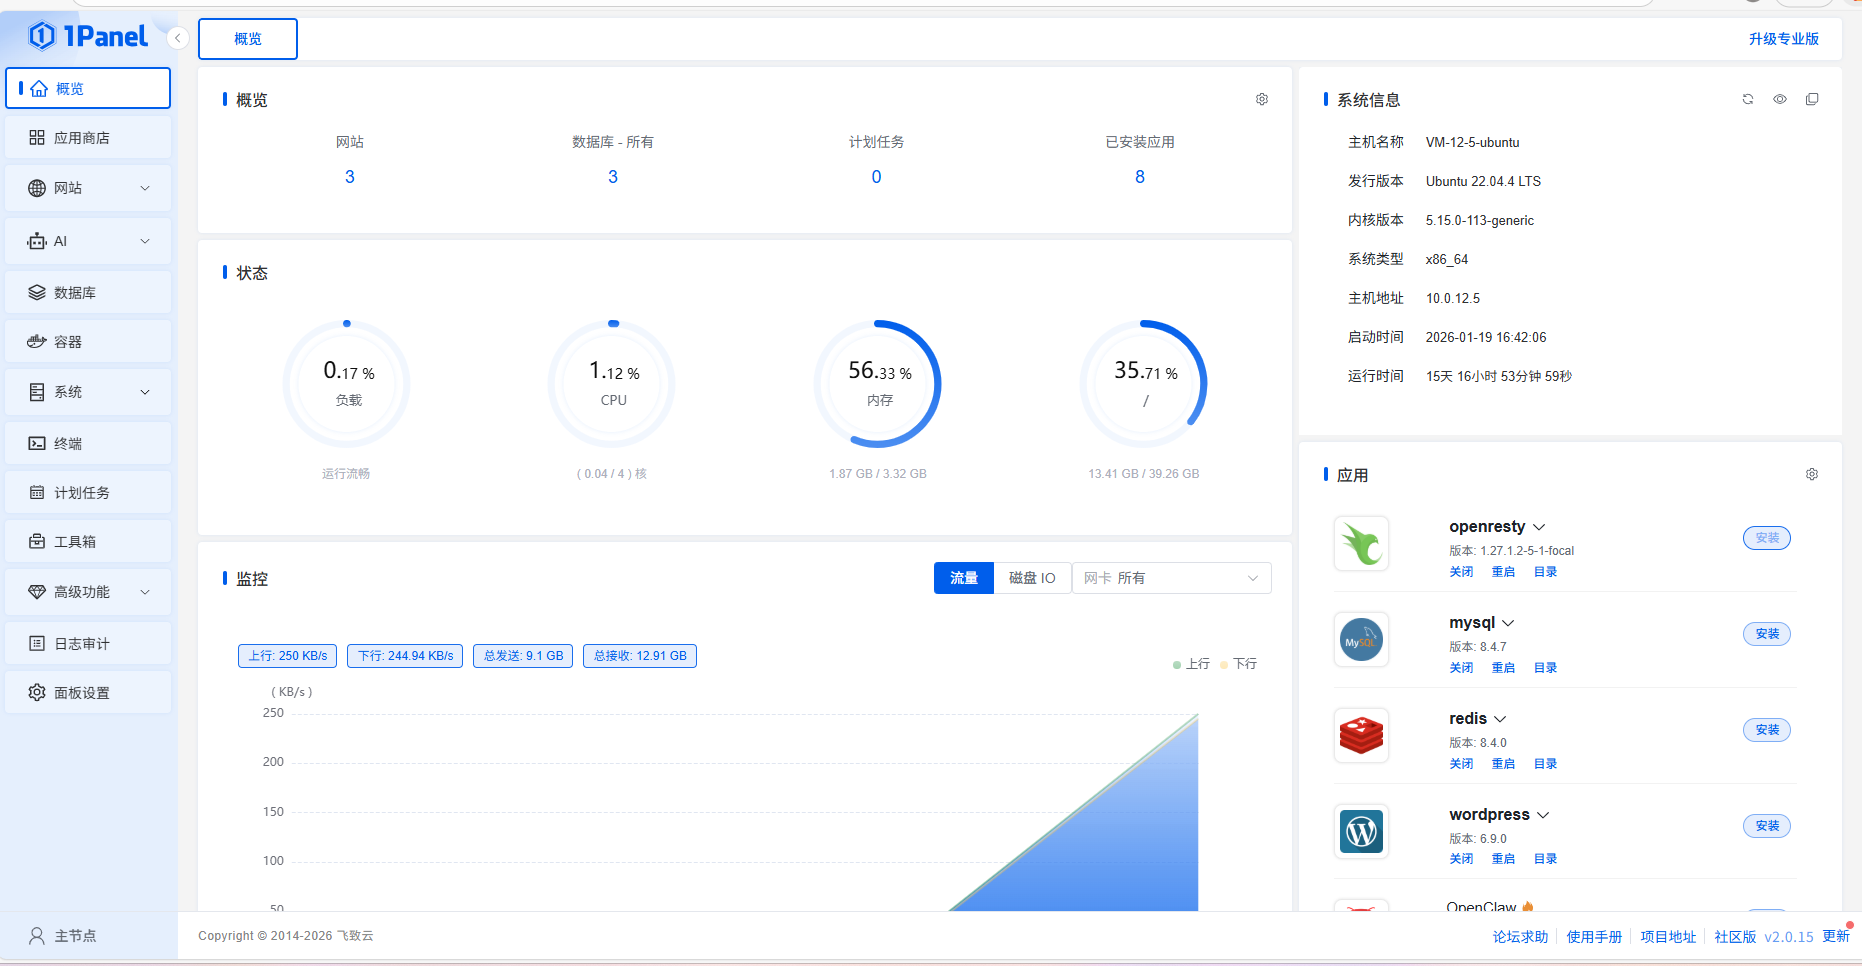This screenshot has height=966, width=1862.
Task: Open the 应用 panel settings gear
Action: 1812,474
